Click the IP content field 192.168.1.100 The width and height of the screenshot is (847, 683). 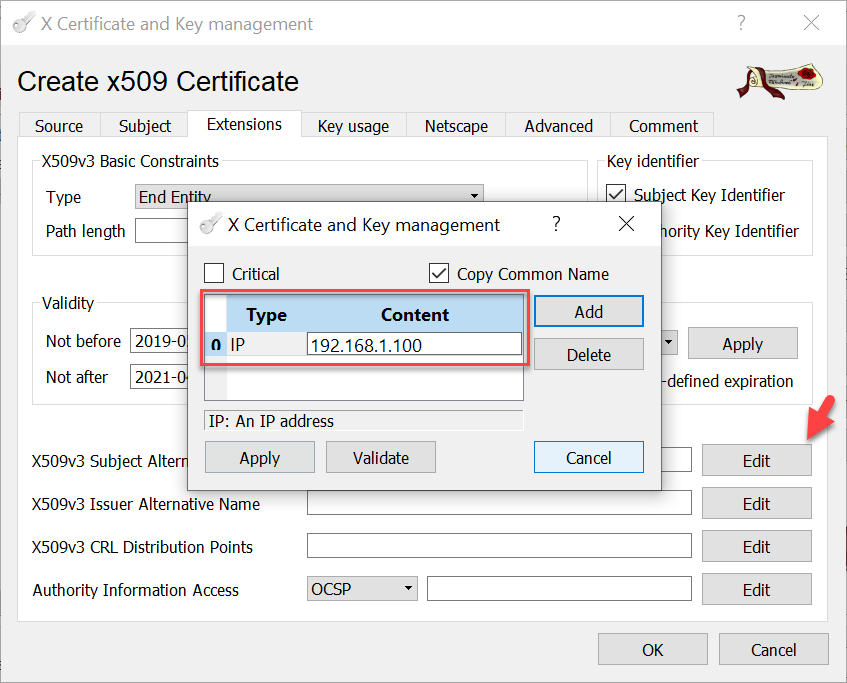[413, 345]
